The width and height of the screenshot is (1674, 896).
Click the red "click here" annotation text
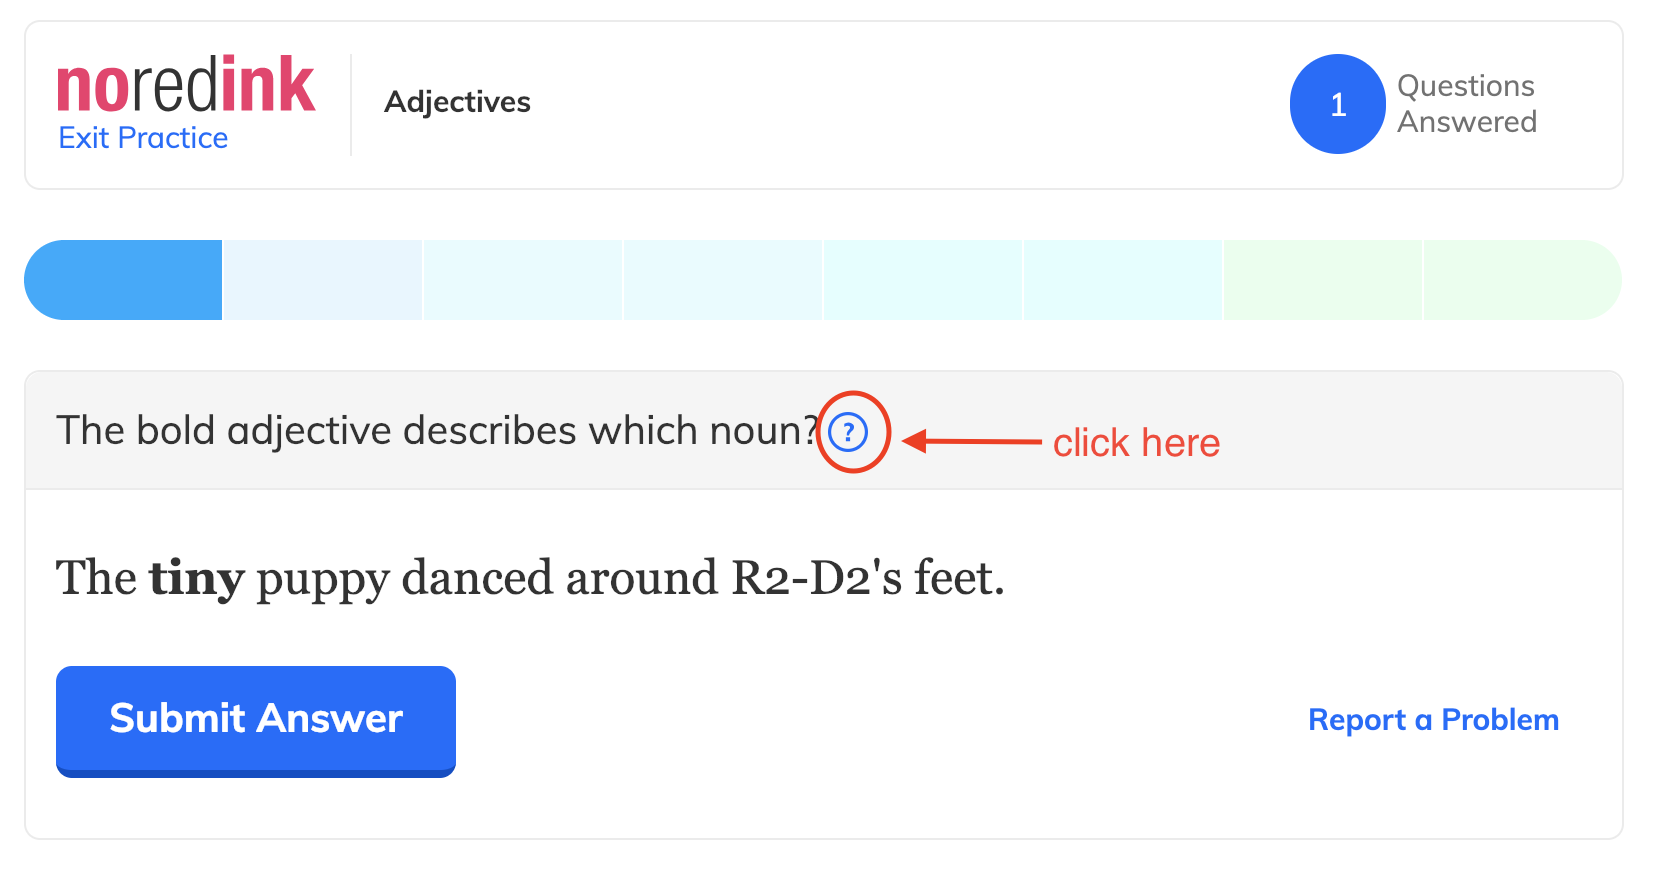coord(1137,443)
